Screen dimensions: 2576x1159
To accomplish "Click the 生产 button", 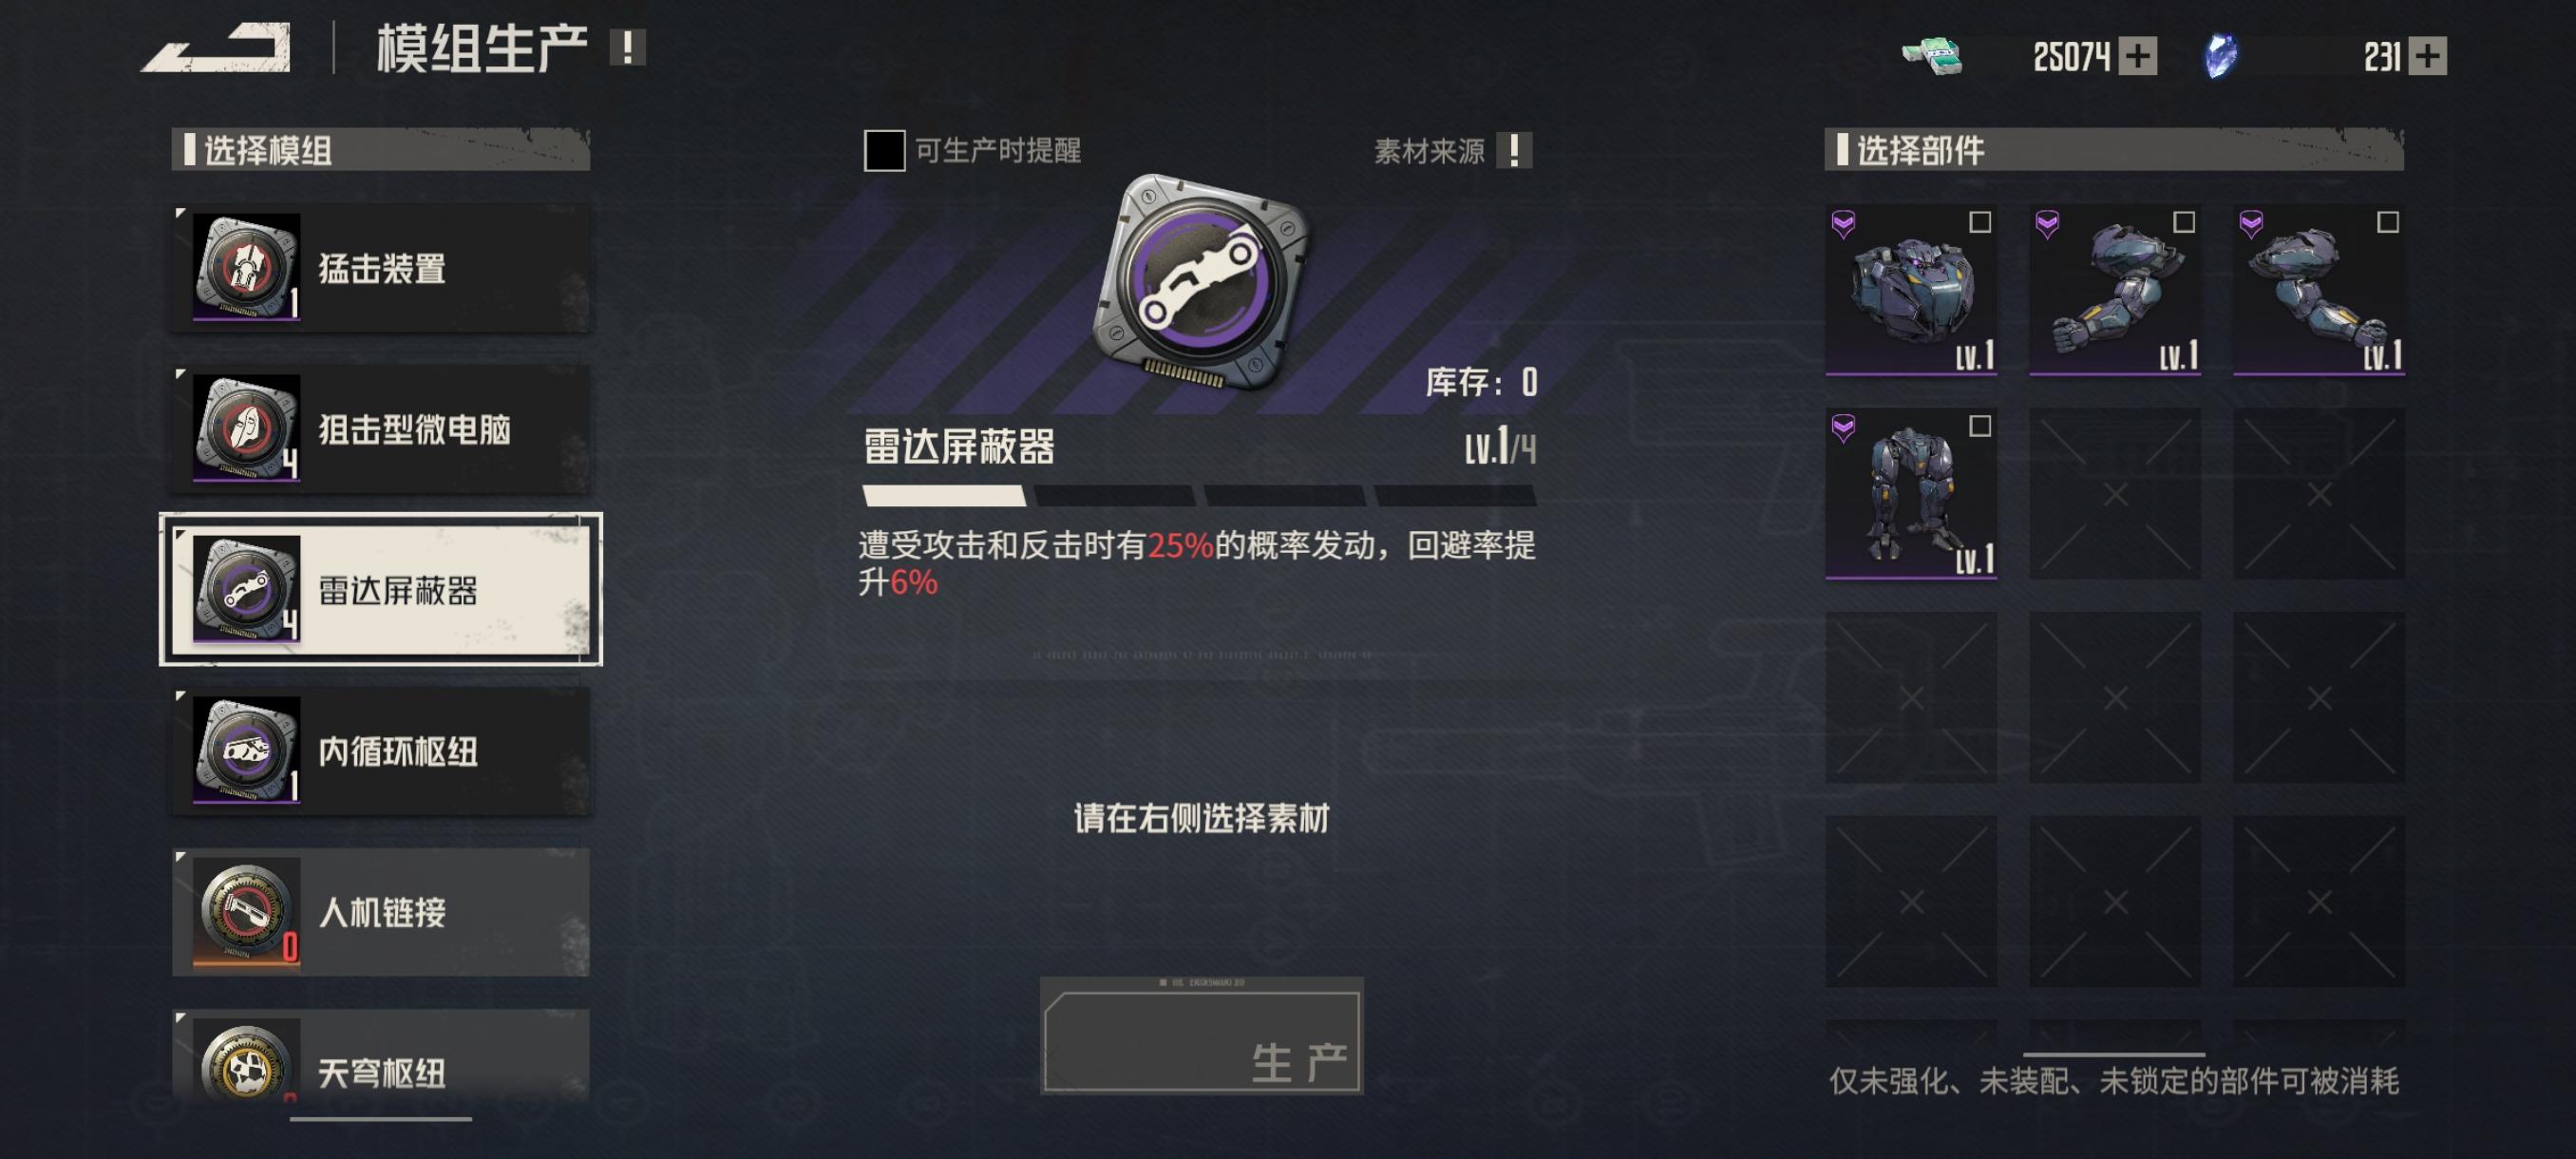I will click(x=1201, y=1036).
